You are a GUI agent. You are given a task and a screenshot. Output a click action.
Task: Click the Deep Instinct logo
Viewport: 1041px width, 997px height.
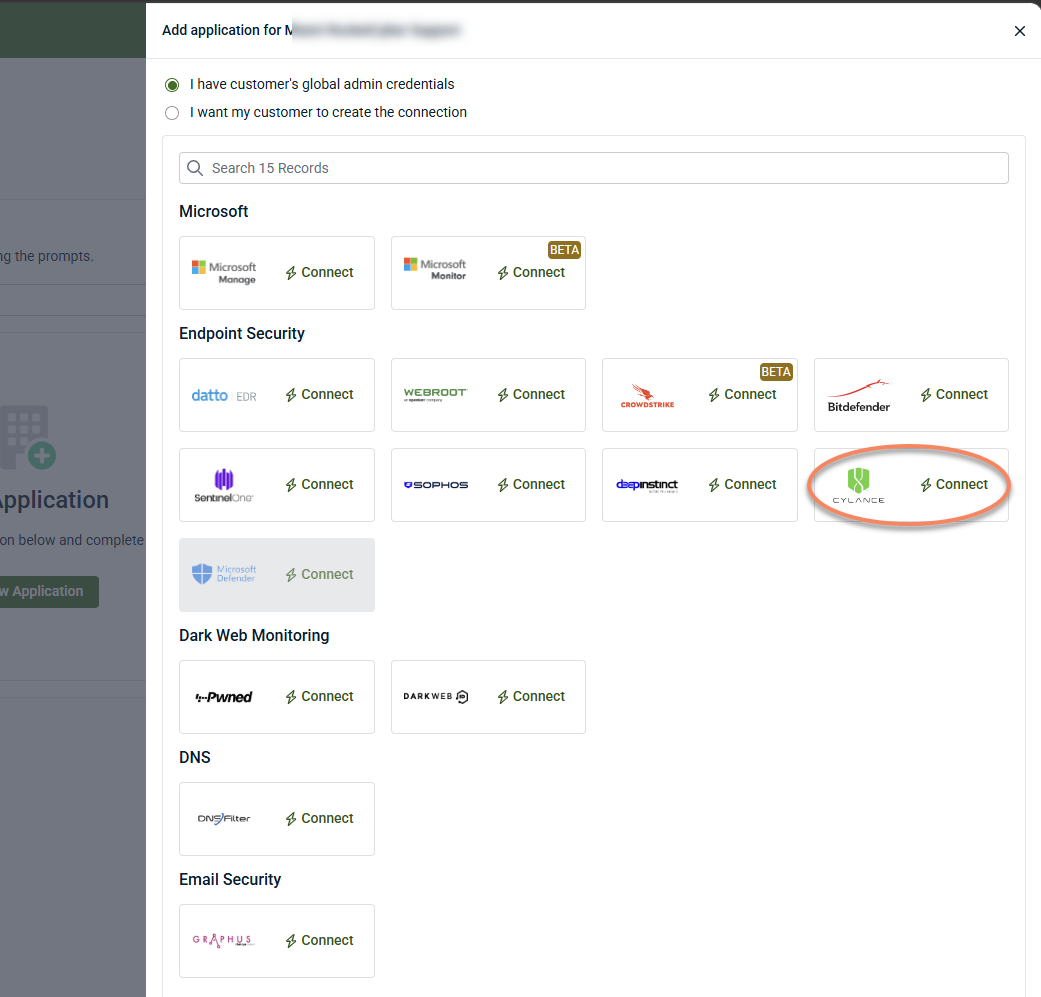click(647, 485)
